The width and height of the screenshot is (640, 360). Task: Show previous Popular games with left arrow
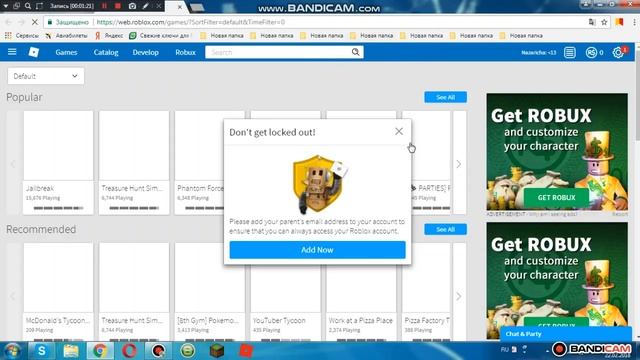pyautogui.click(x=13, y=164)
